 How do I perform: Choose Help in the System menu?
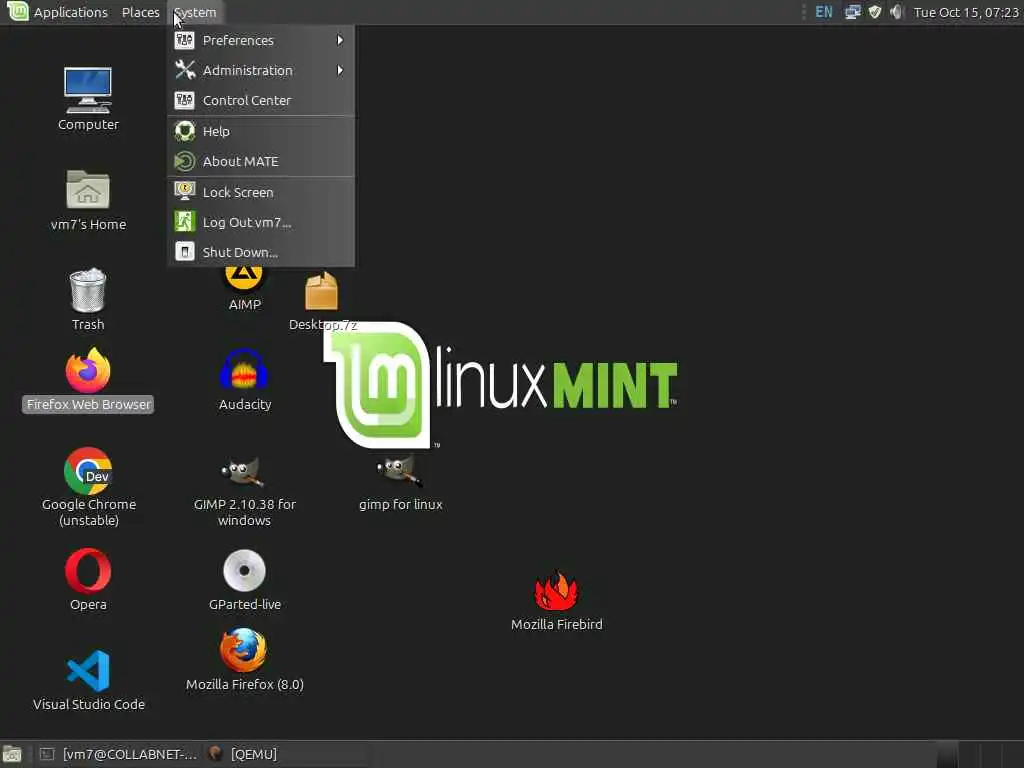click(x=261, y=131)
